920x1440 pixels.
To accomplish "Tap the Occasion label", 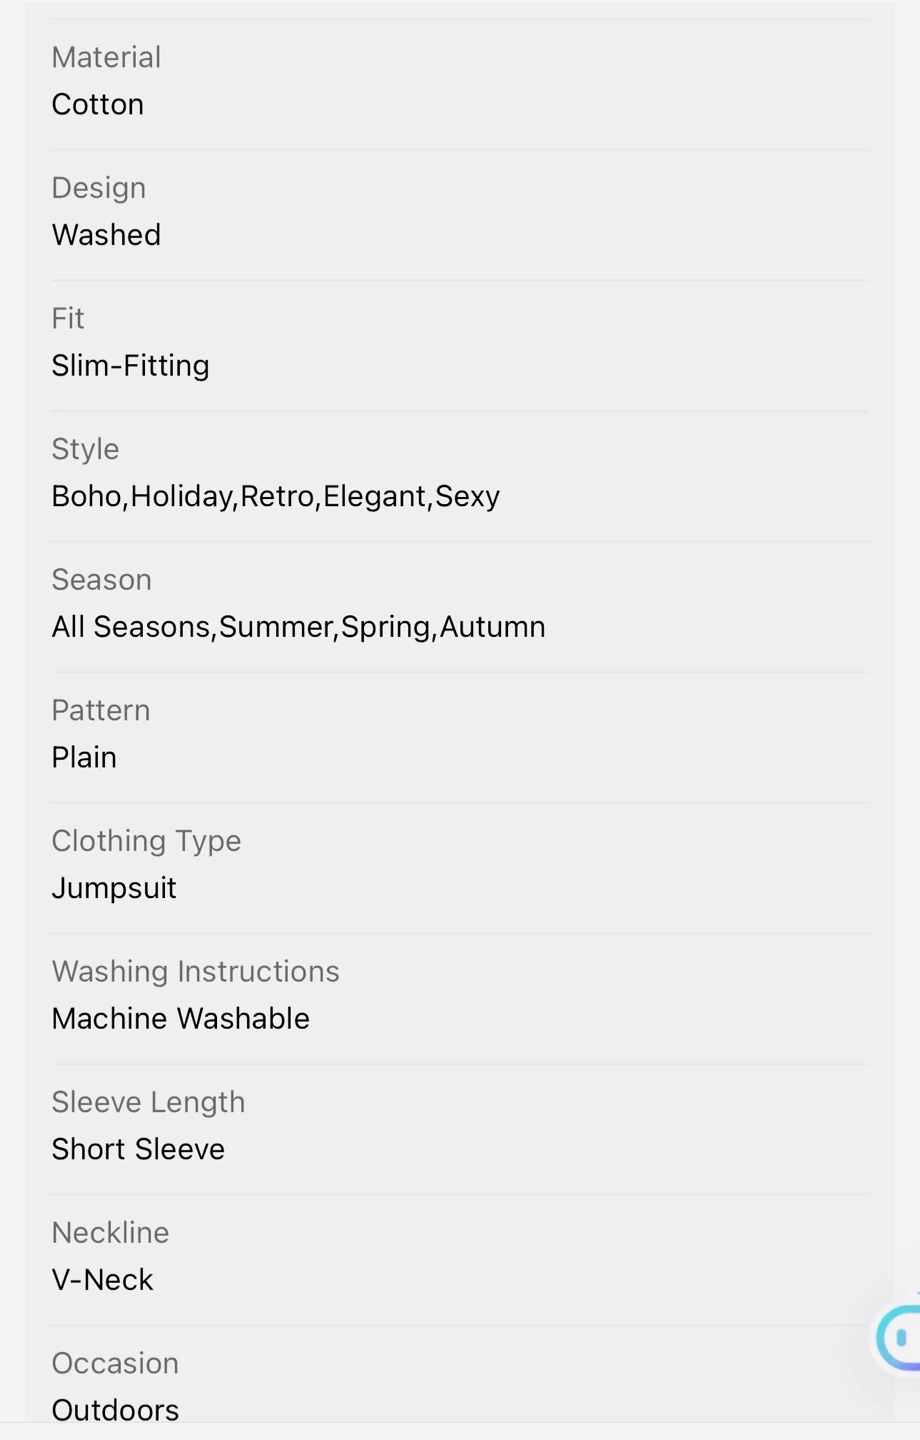I will pos(115,1363).
